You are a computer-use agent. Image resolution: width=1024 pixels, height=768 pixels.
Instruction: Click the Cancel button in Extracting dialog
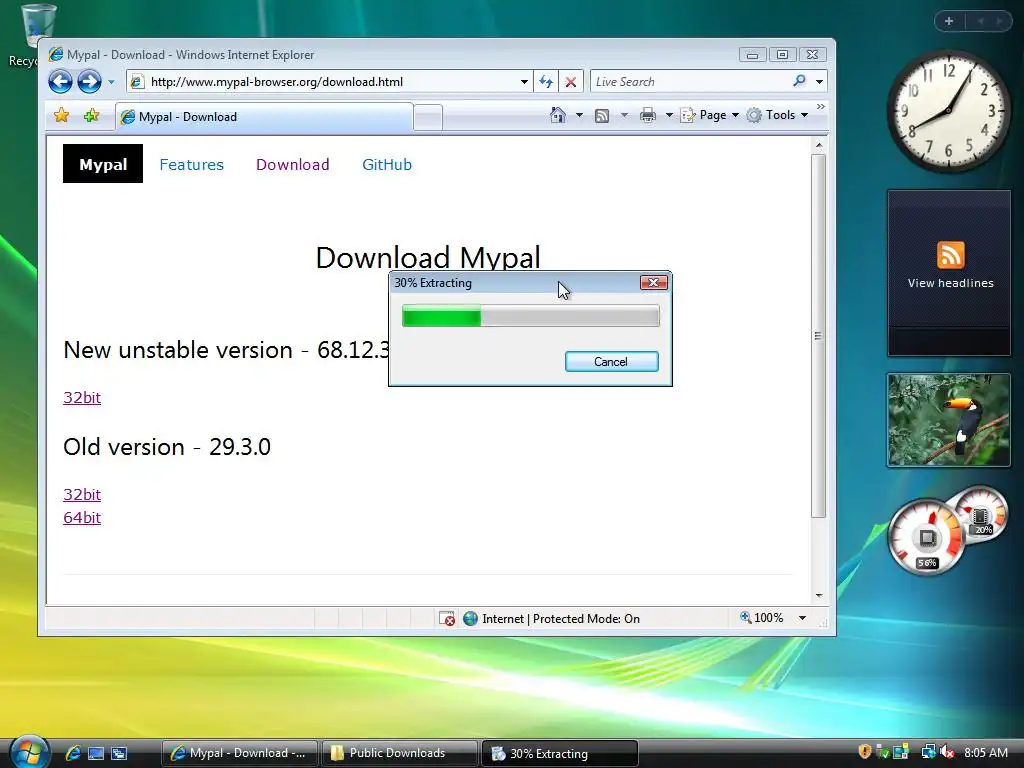(x=611, y=362)
